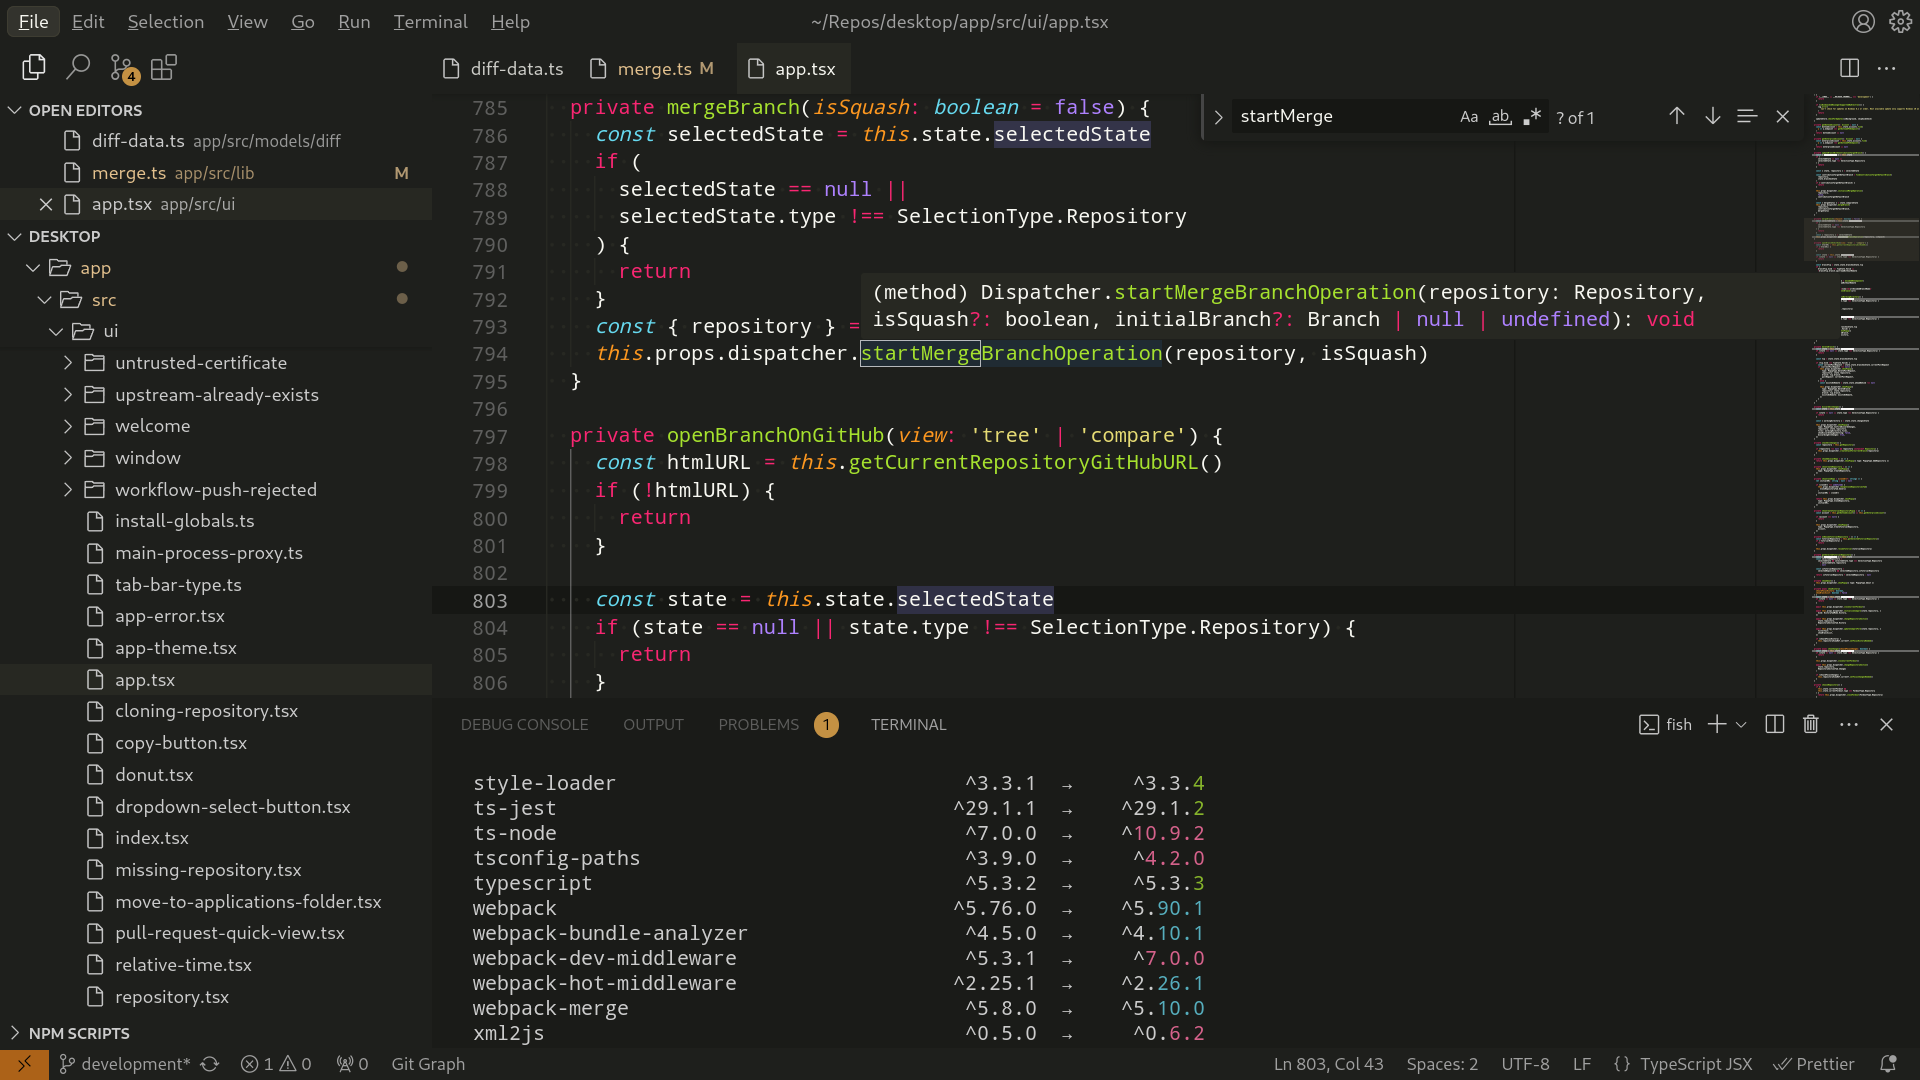Toggle Match Case in find widget

1468,117
